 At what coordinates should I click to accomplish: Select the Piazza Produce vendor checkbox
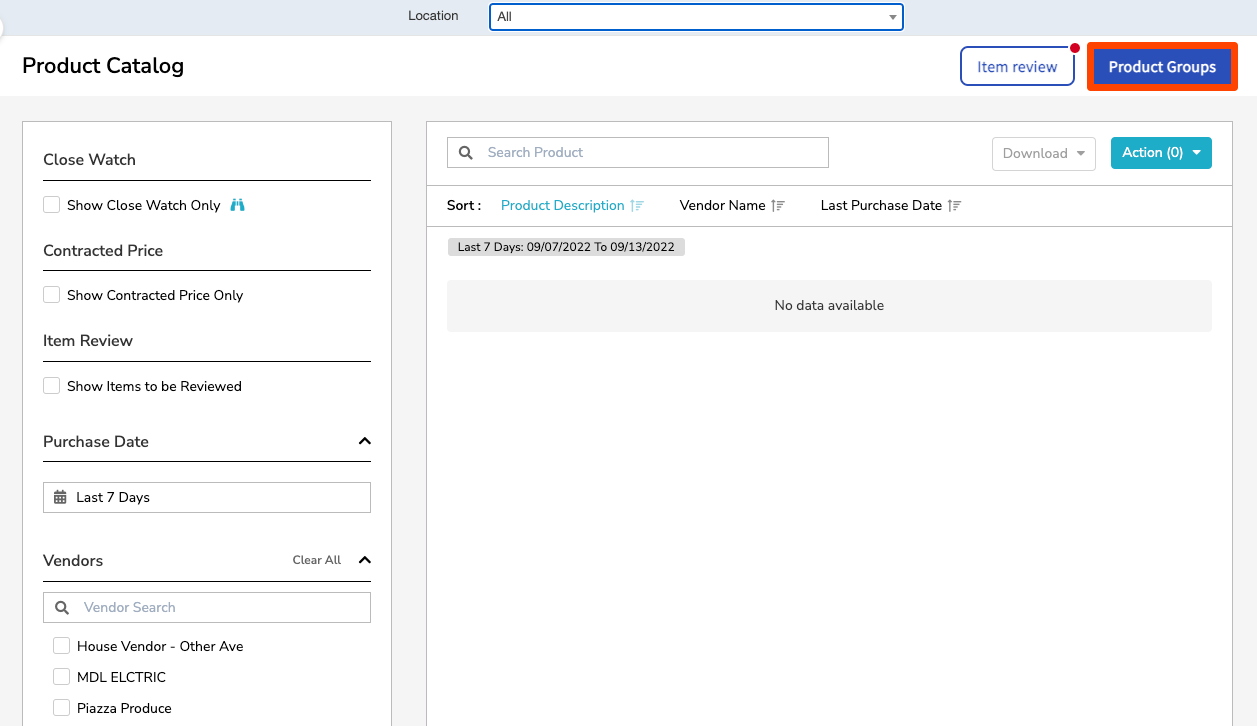tap(61, 707)
